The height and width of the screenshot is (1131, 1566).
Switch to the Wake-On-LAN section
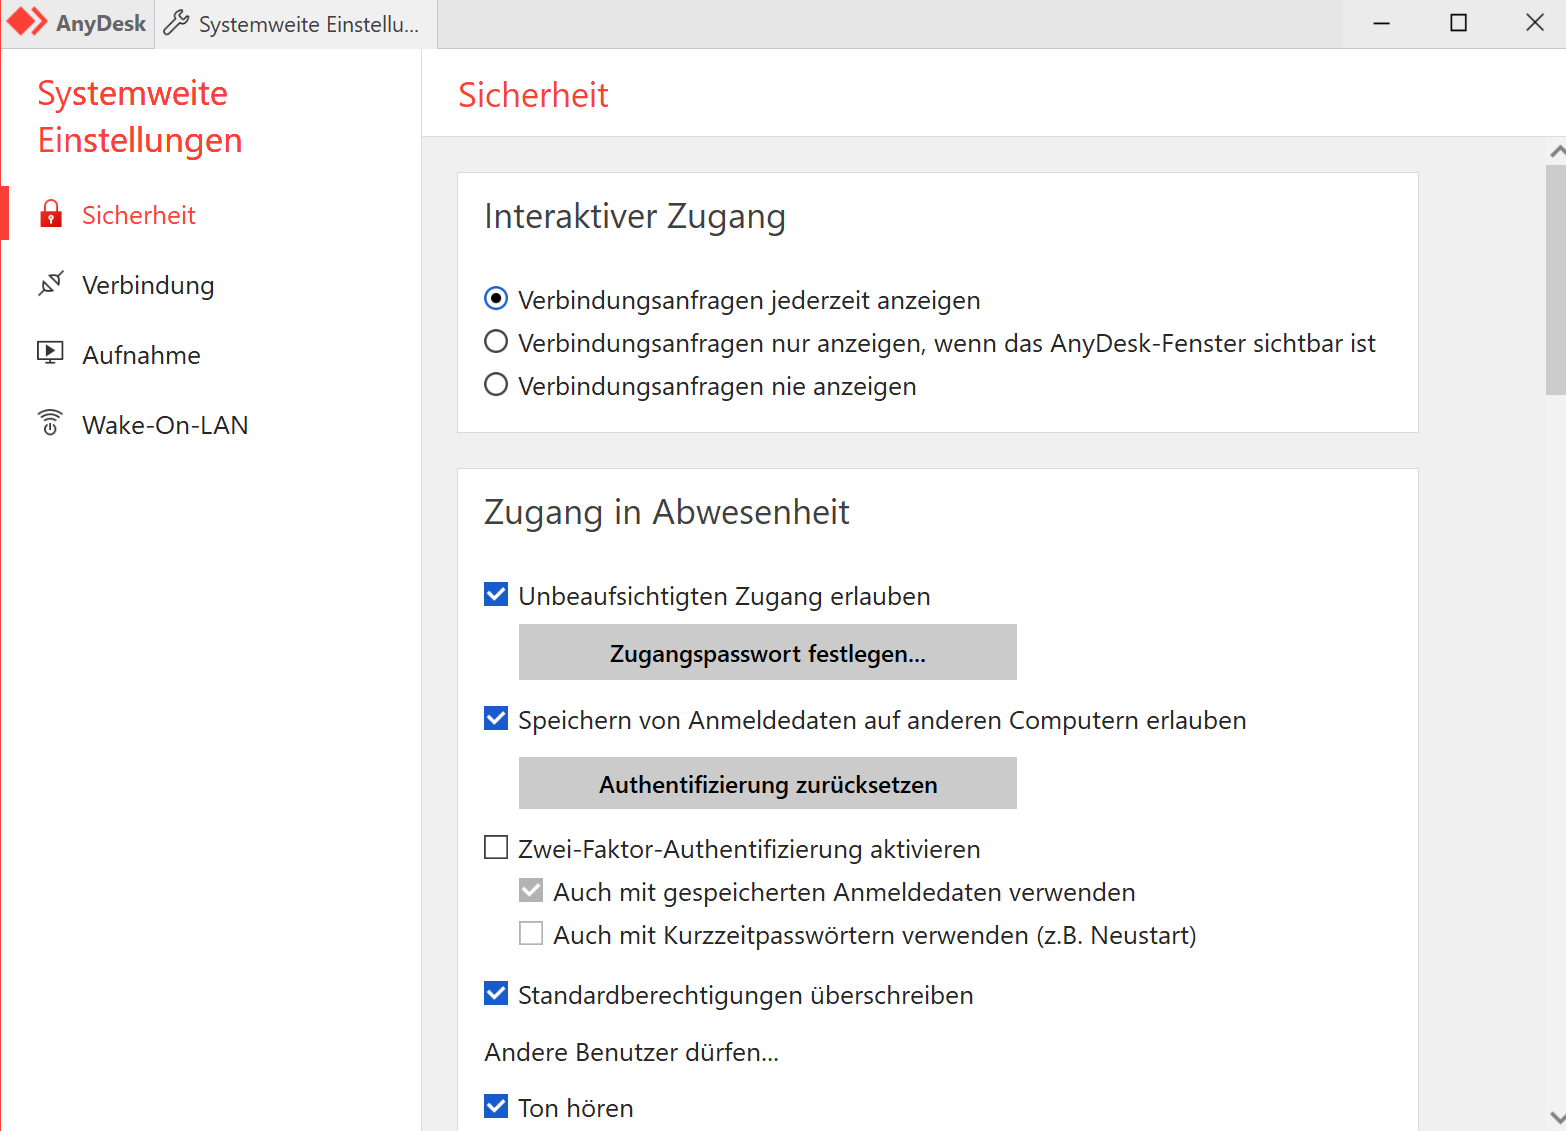(x=165, y=425)
